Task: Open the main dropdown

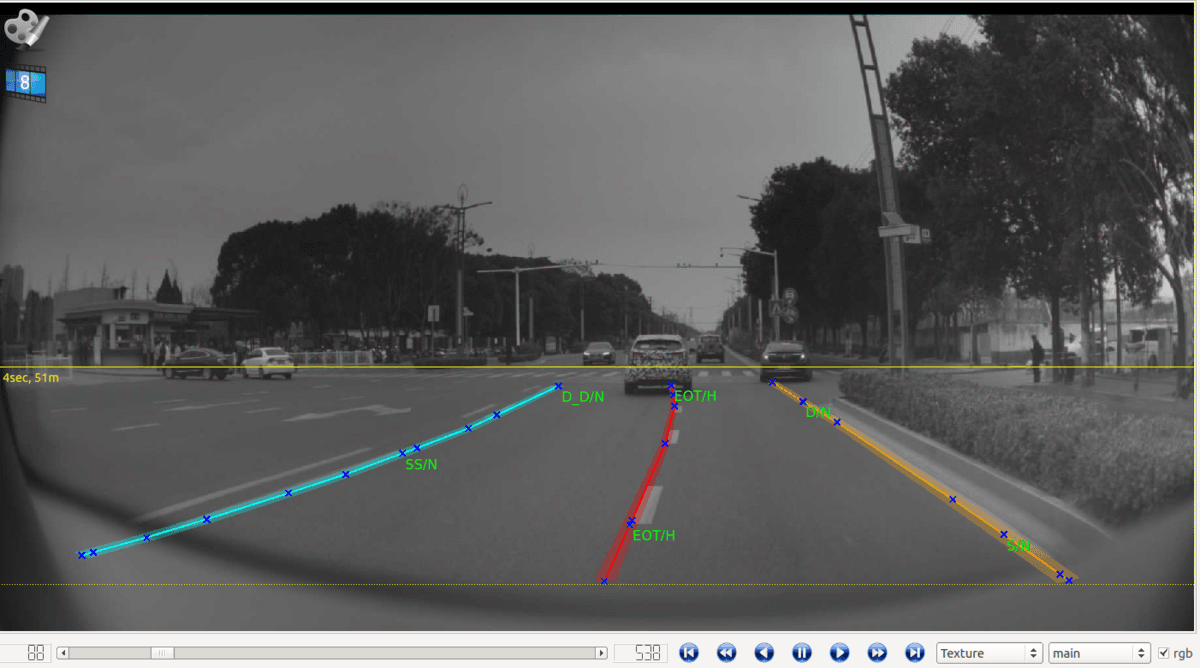Action: [1099, 653]
